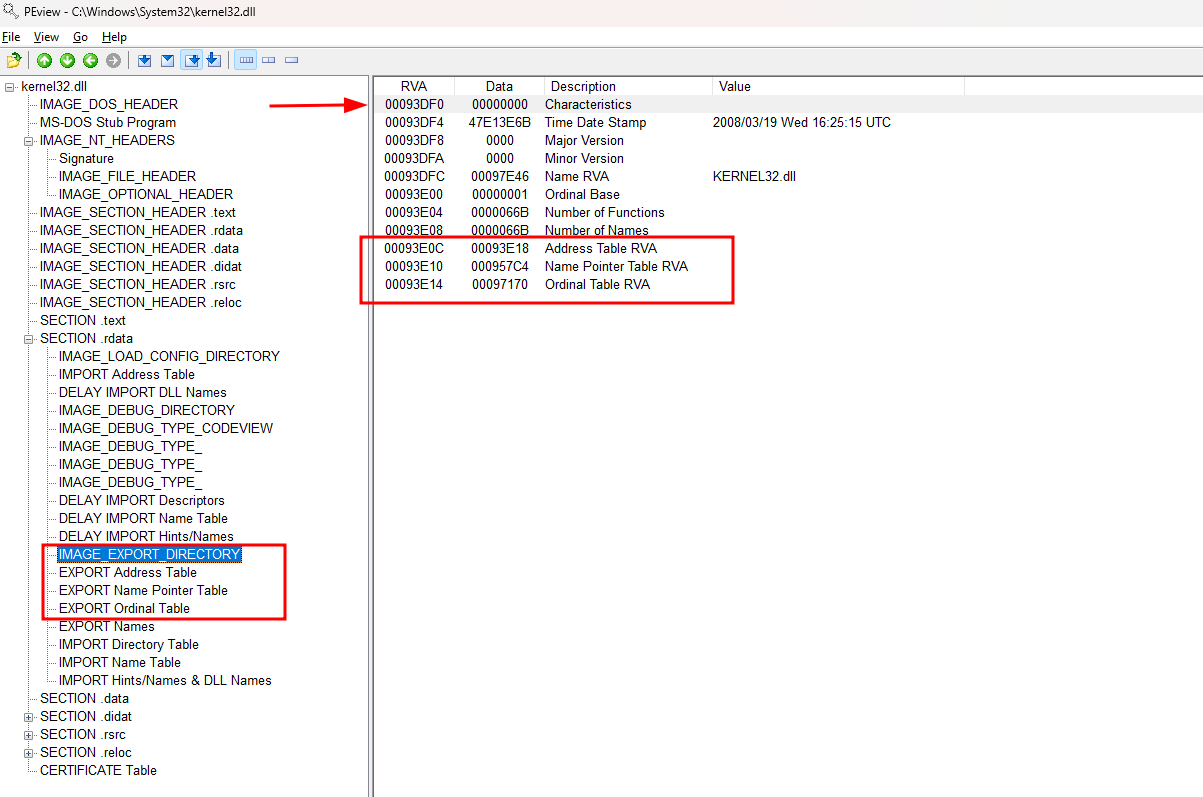Select EXPORT Address Table in tree
1203x797 pixels.
pos(127,573)
